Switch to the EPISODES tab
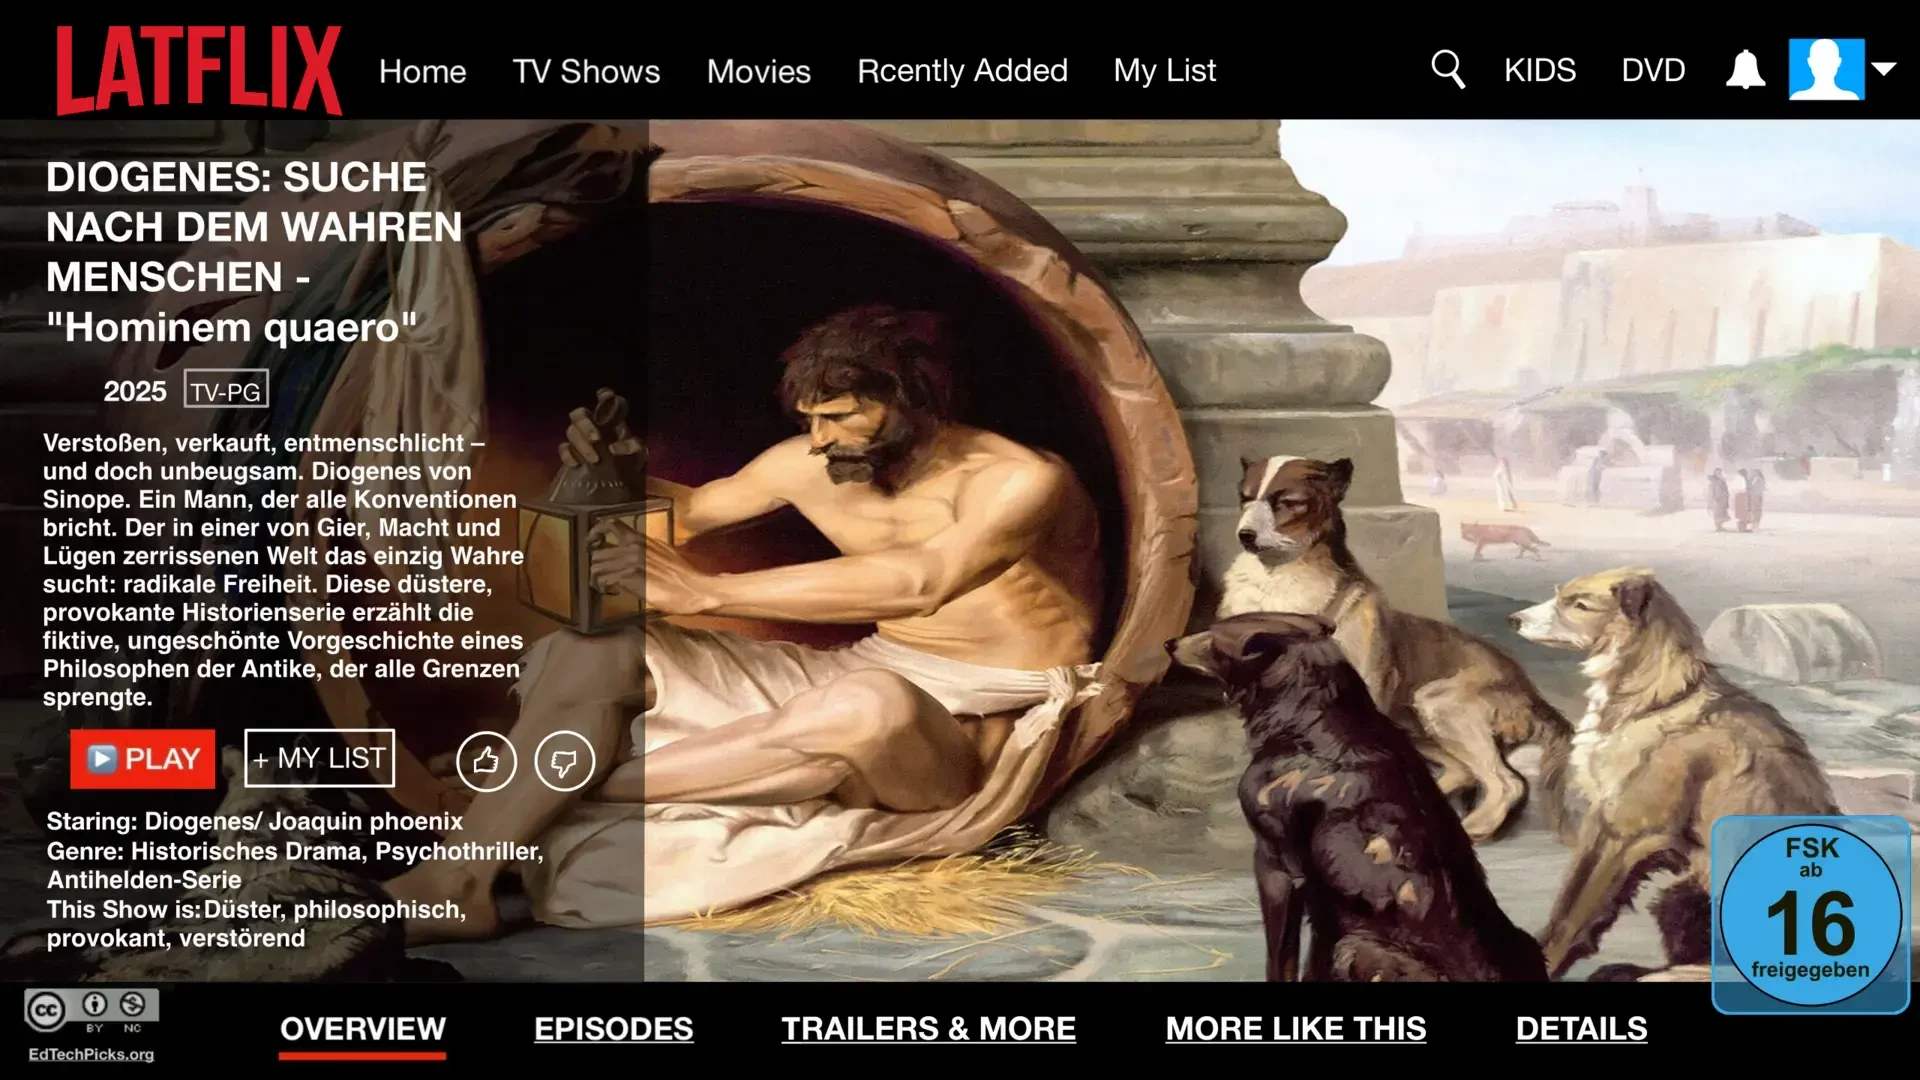Image resolution: width=1920 pixels, height=1080 pixels. (613, 1029)
